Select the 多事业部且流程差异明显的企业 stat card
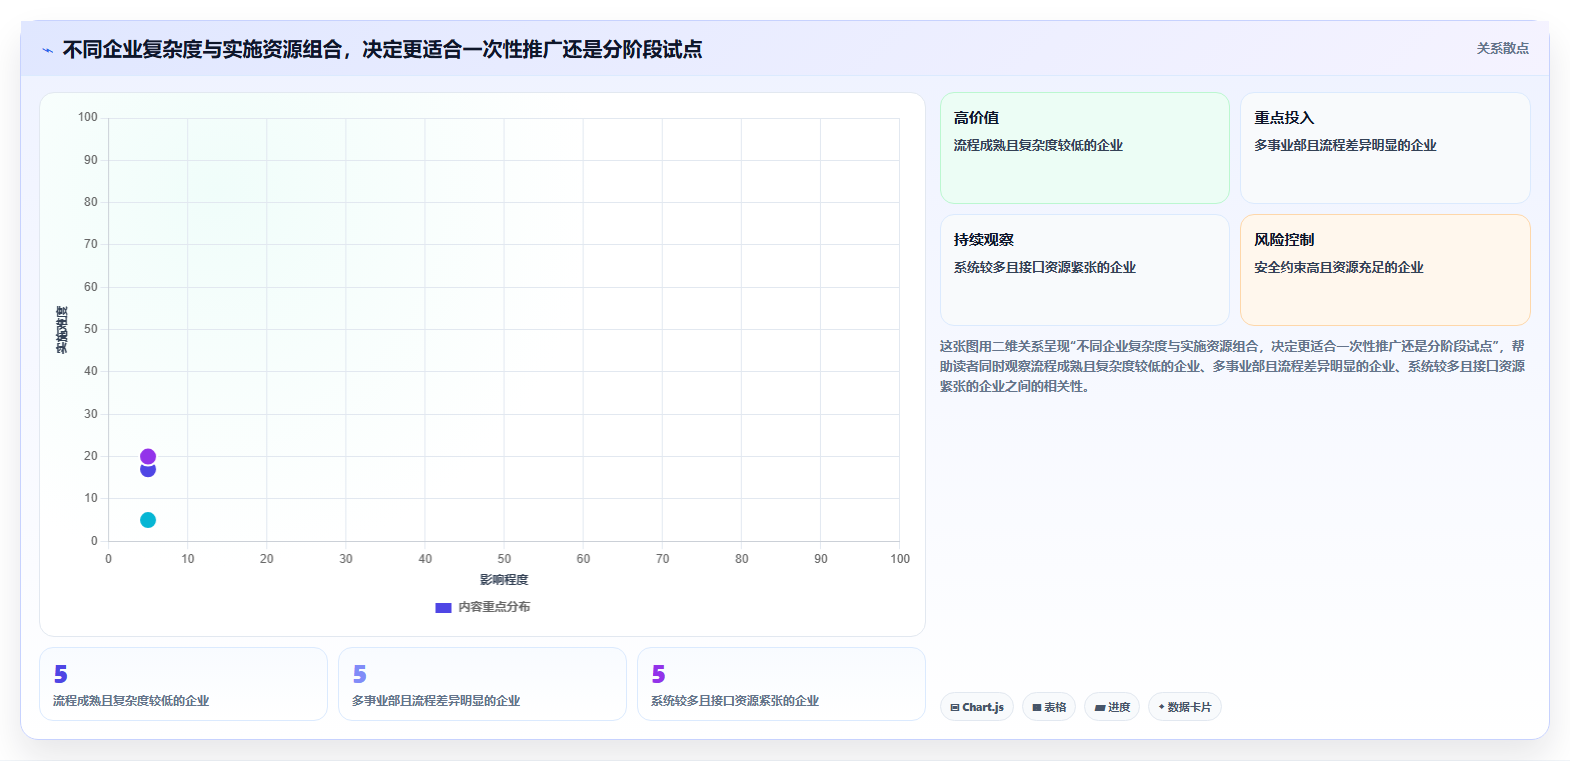Screen dimensions: 1570x761 (x=482, y=684)
